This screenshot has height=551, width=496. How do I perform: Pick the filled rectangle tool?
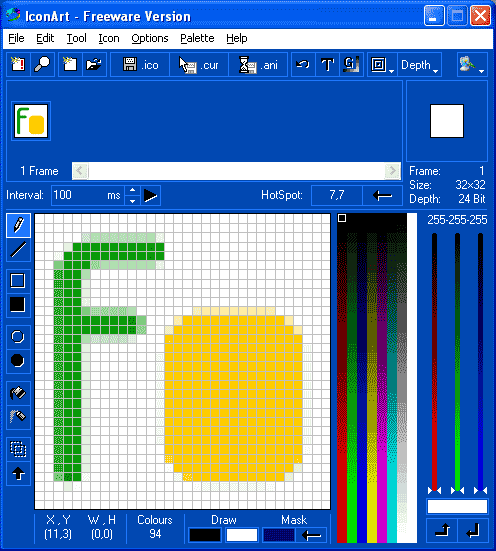(x=18, y=305)
